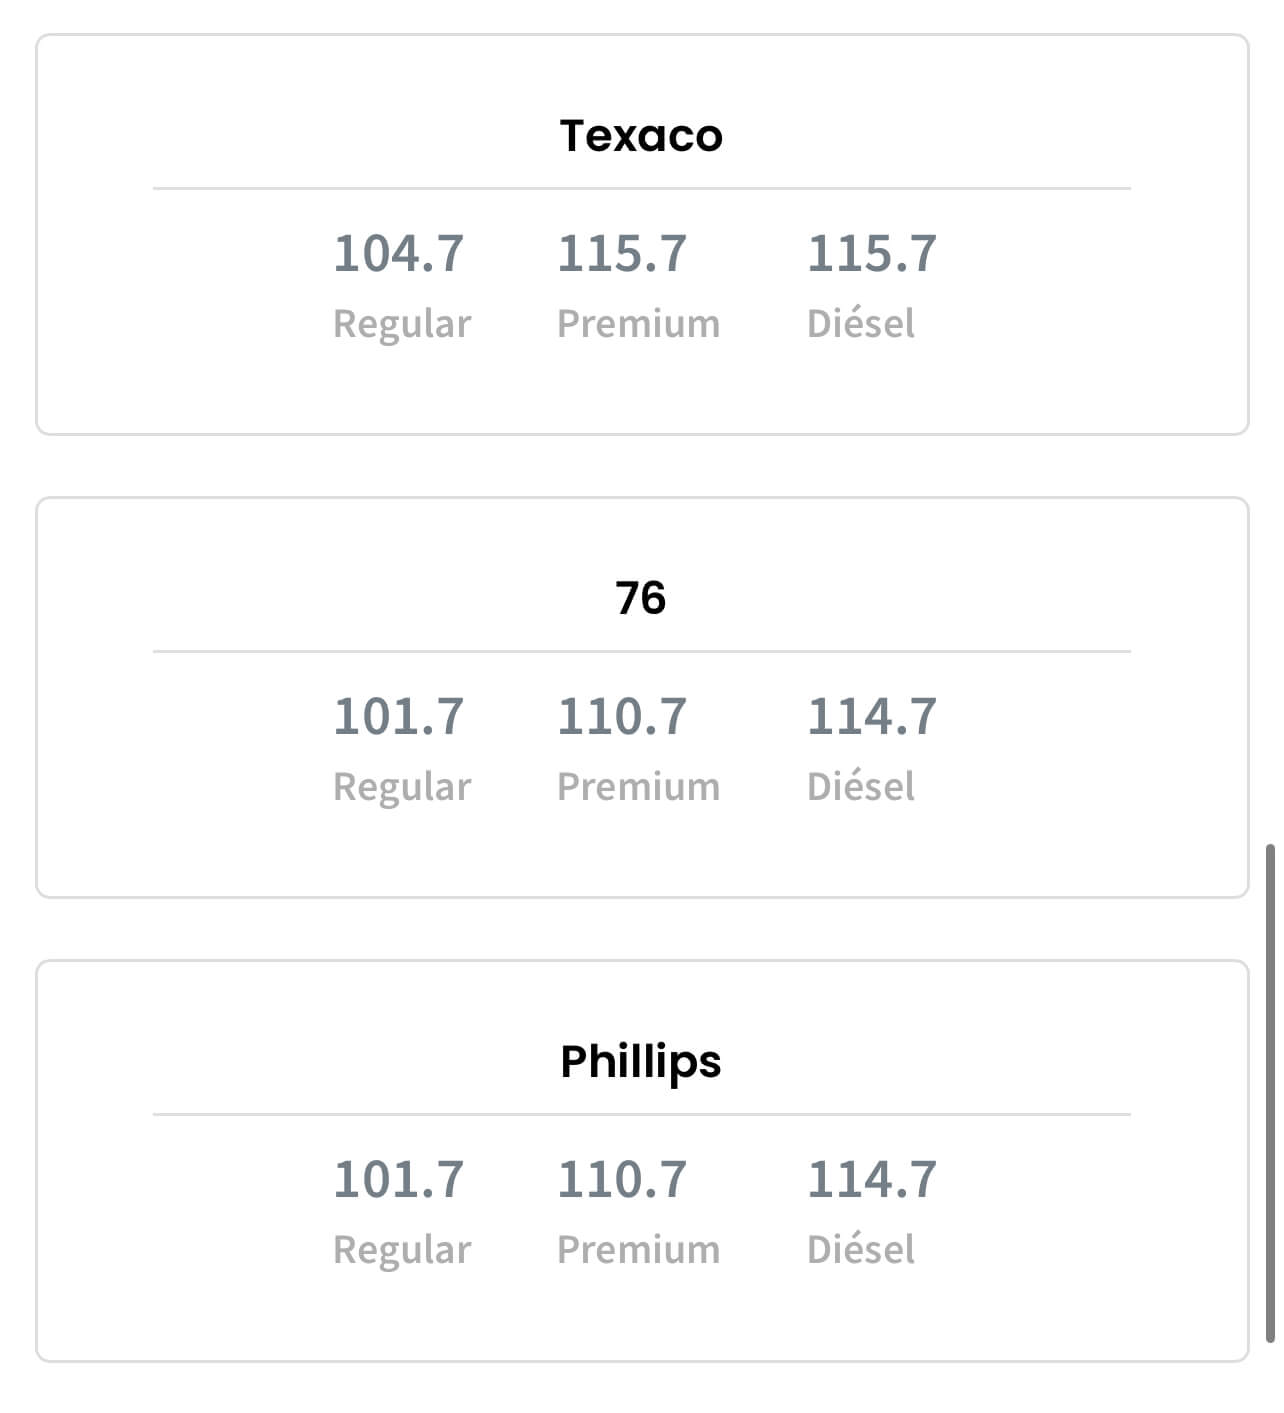
Task: Tap the Regular label under Phillips
Action: click(x=402, y=1250)
